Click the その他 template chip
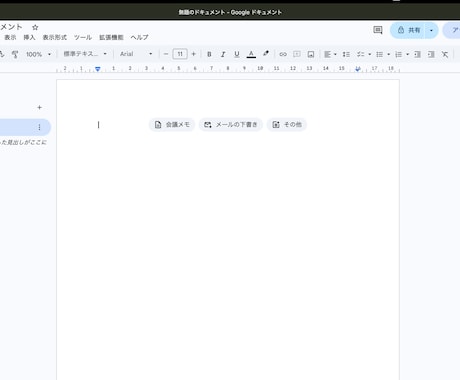This screenshot has width=460, height=380. [287, 125]
